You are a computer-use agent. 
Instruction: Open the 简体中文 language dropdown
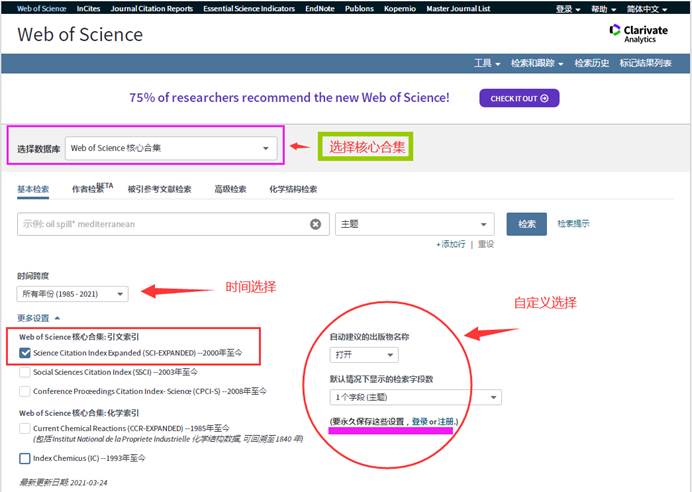(x=647, y=9)
